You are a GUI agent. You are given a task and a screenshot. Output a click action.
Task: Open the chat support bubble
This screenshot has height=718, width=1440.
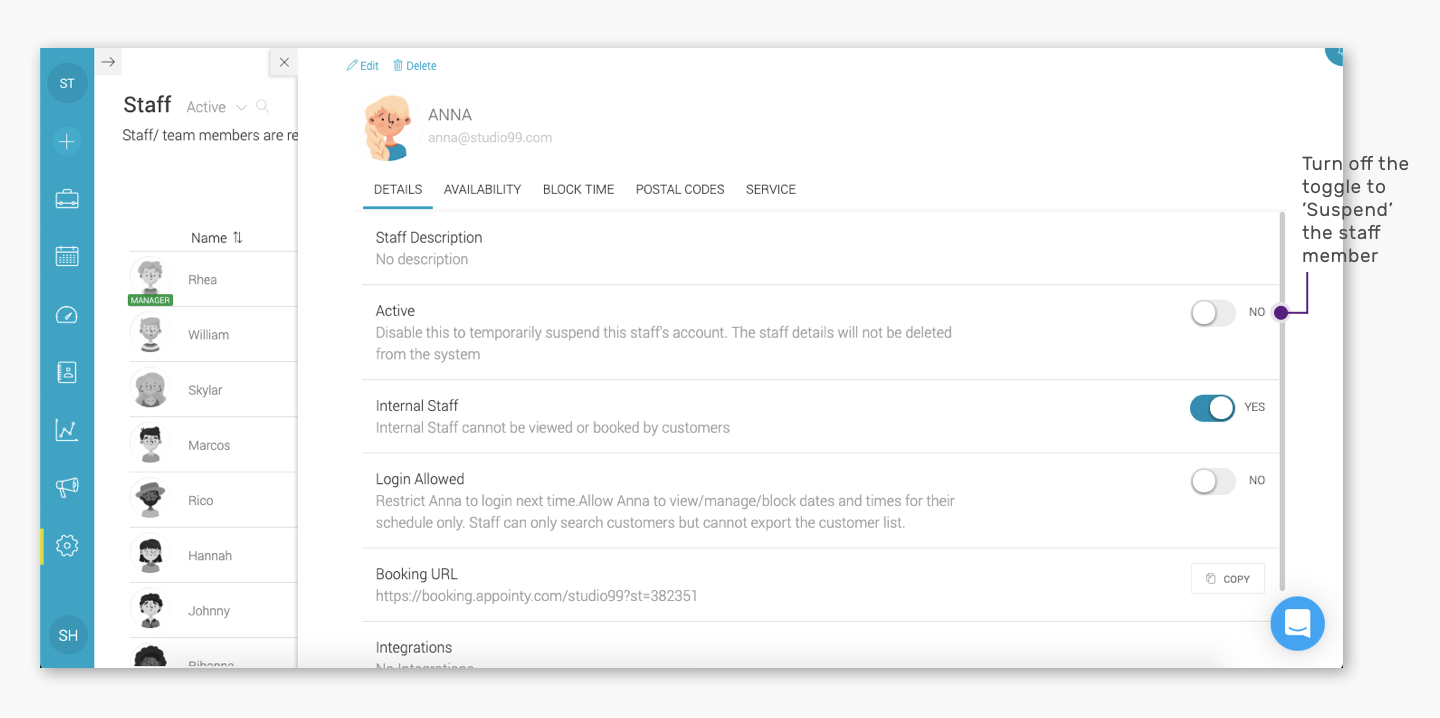click(1298, 624)
